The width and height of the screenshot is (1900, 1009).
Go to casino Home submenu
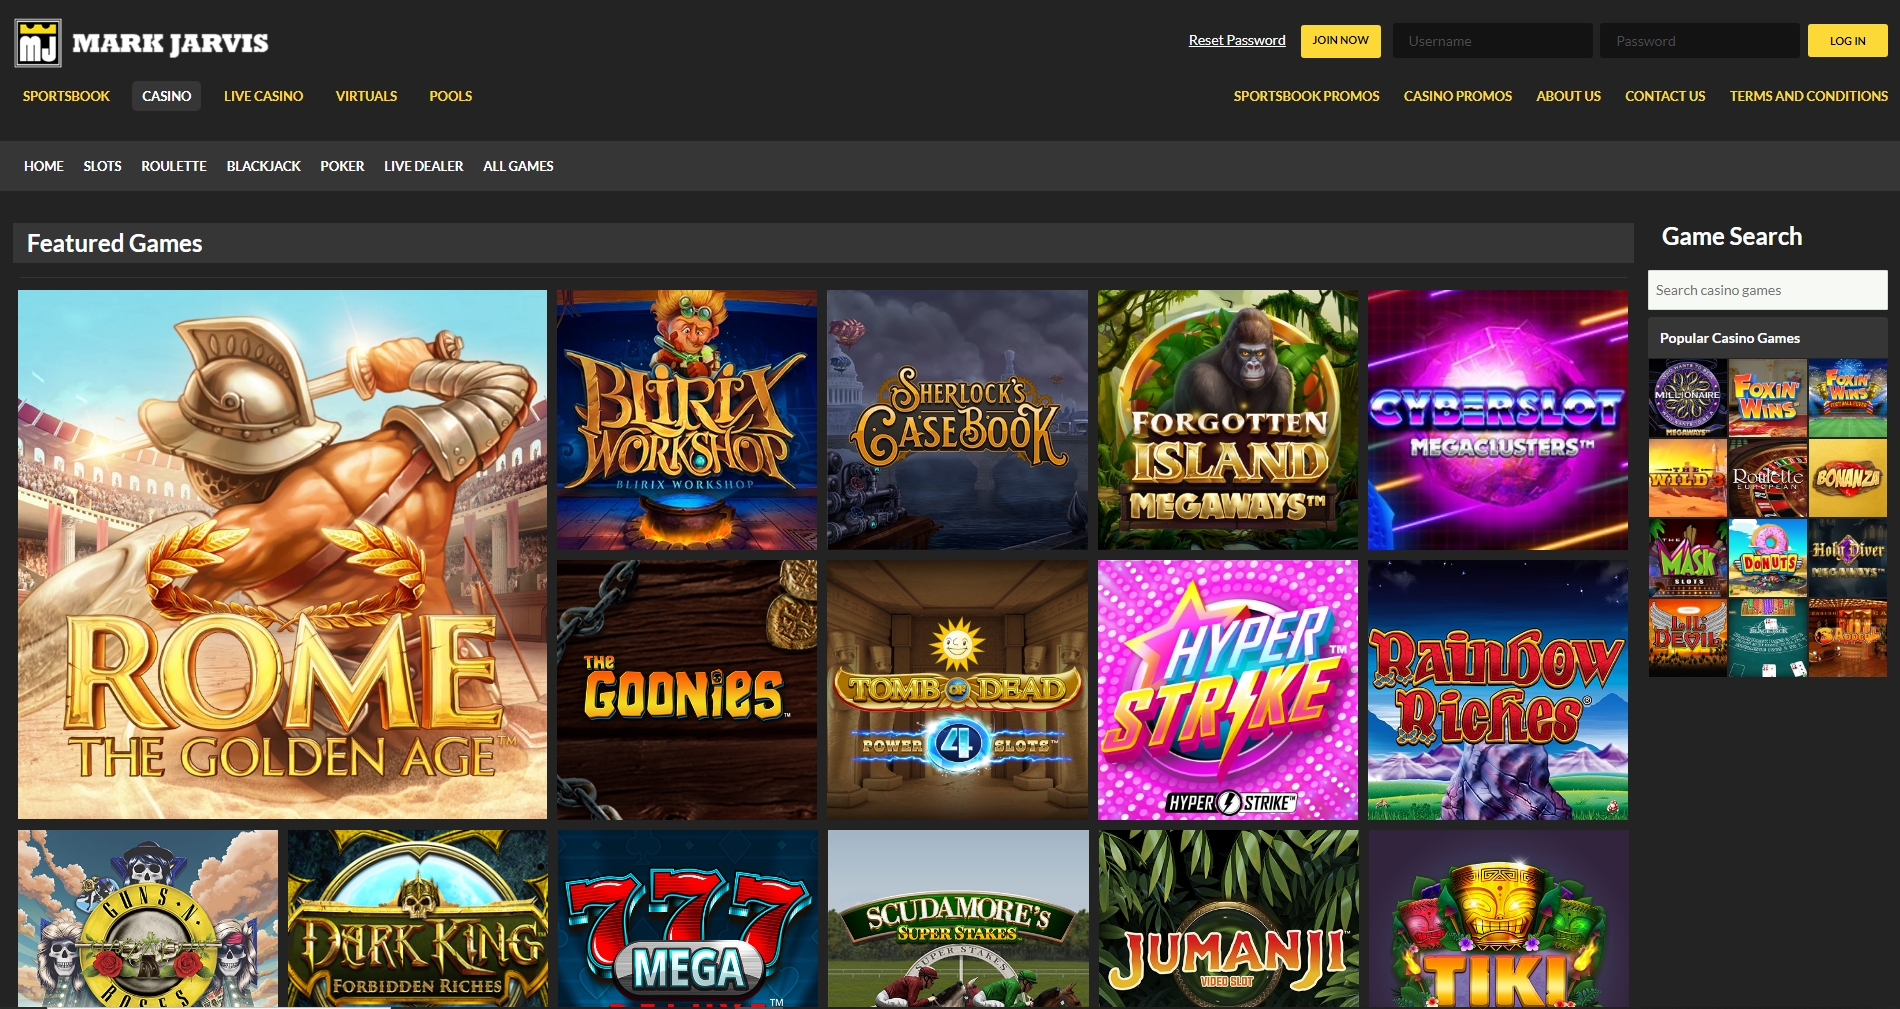tap(44, 166)
